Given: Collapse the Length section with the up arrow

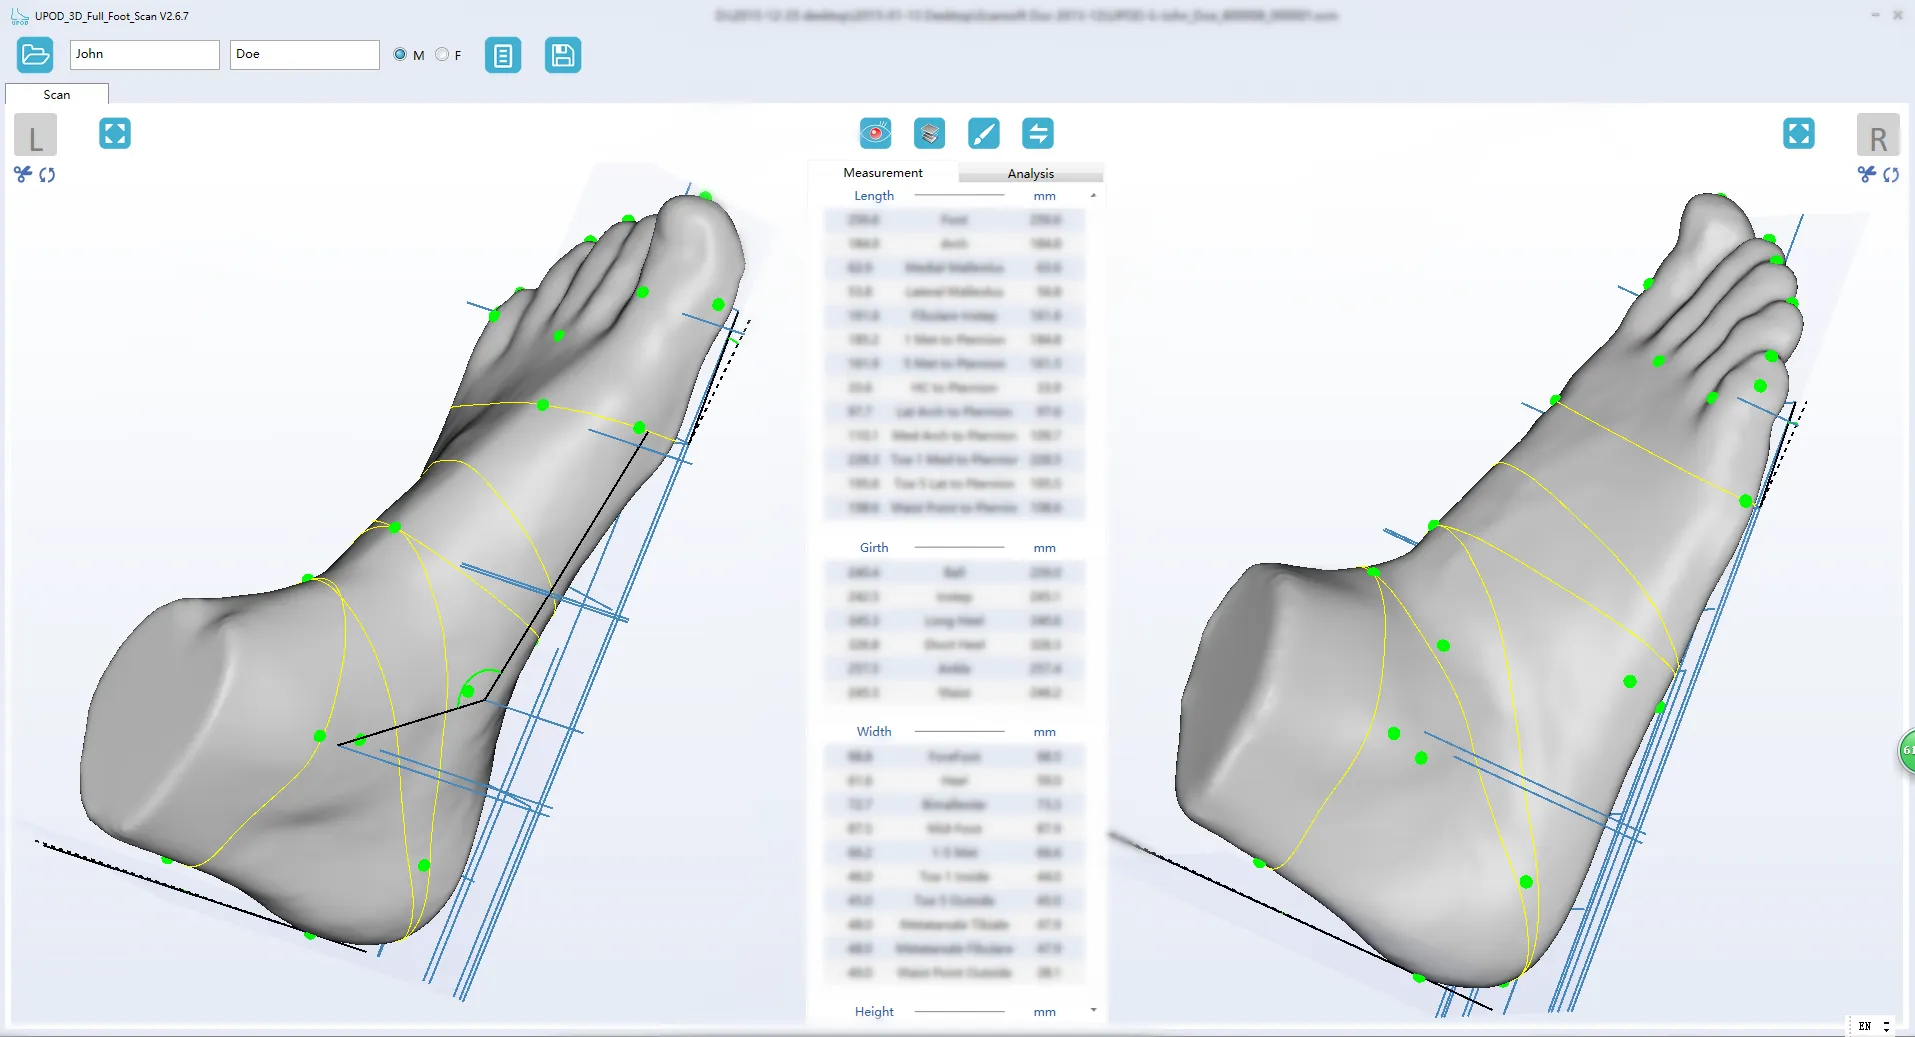Looking at the screenshot, I should [x=1095, y=196].
